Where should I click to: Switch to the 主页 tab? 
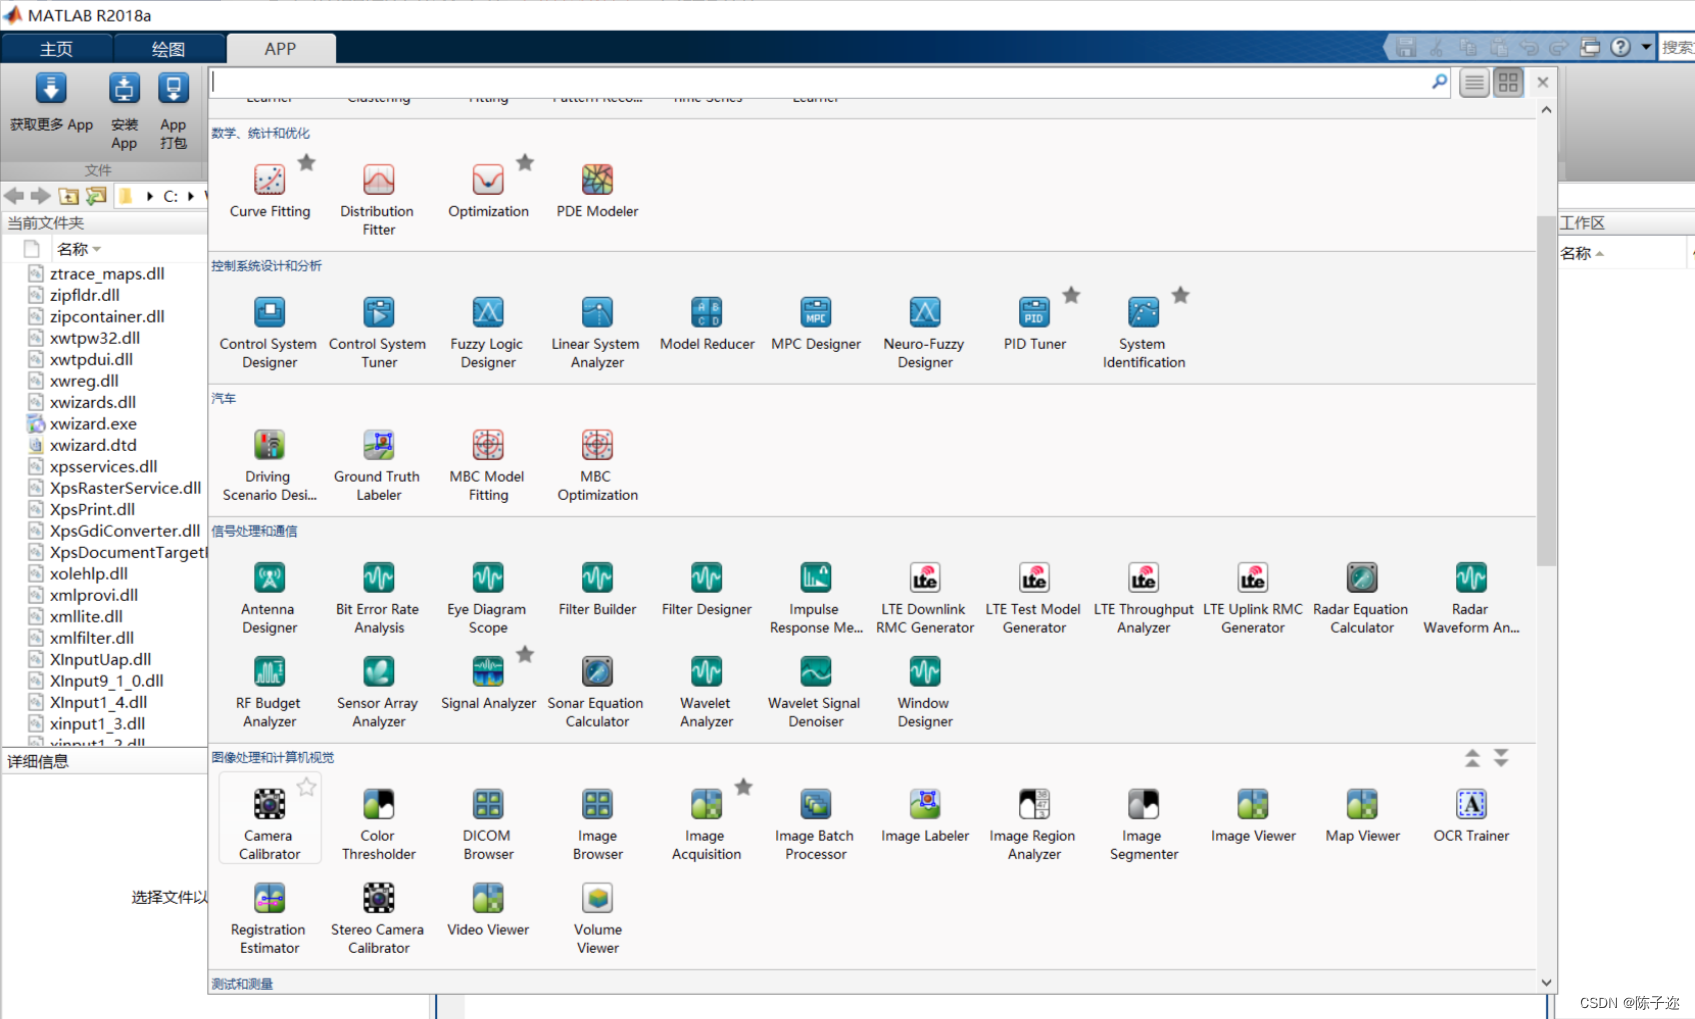coord(56,49)
